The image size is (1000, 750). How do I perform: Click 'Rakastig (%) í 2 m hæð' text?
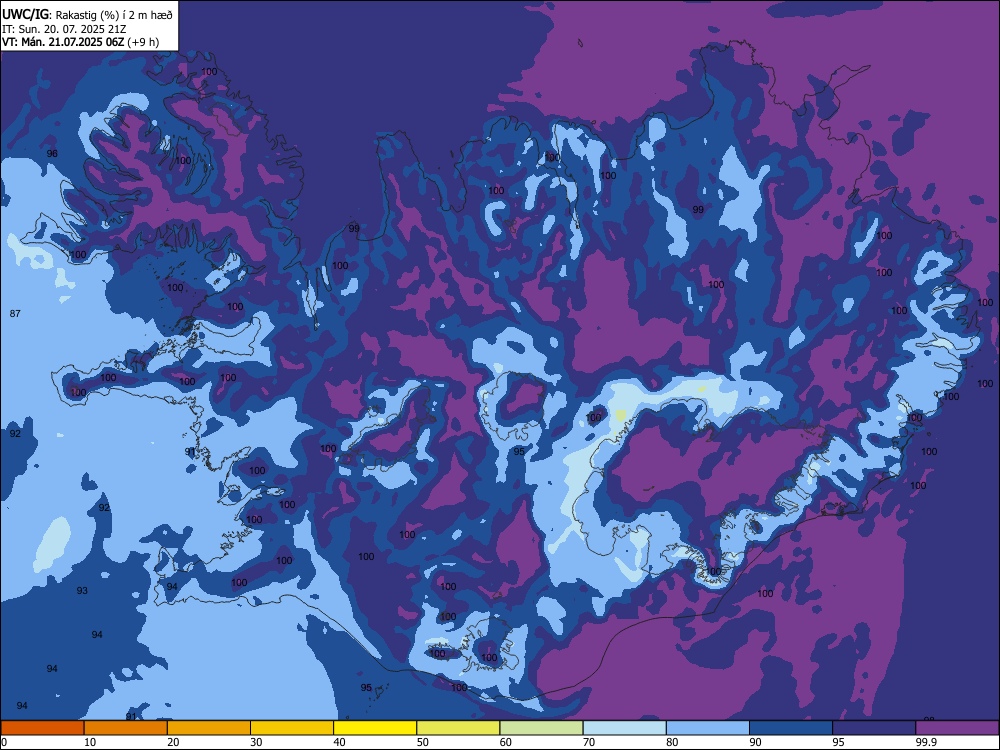pos(114,15)
